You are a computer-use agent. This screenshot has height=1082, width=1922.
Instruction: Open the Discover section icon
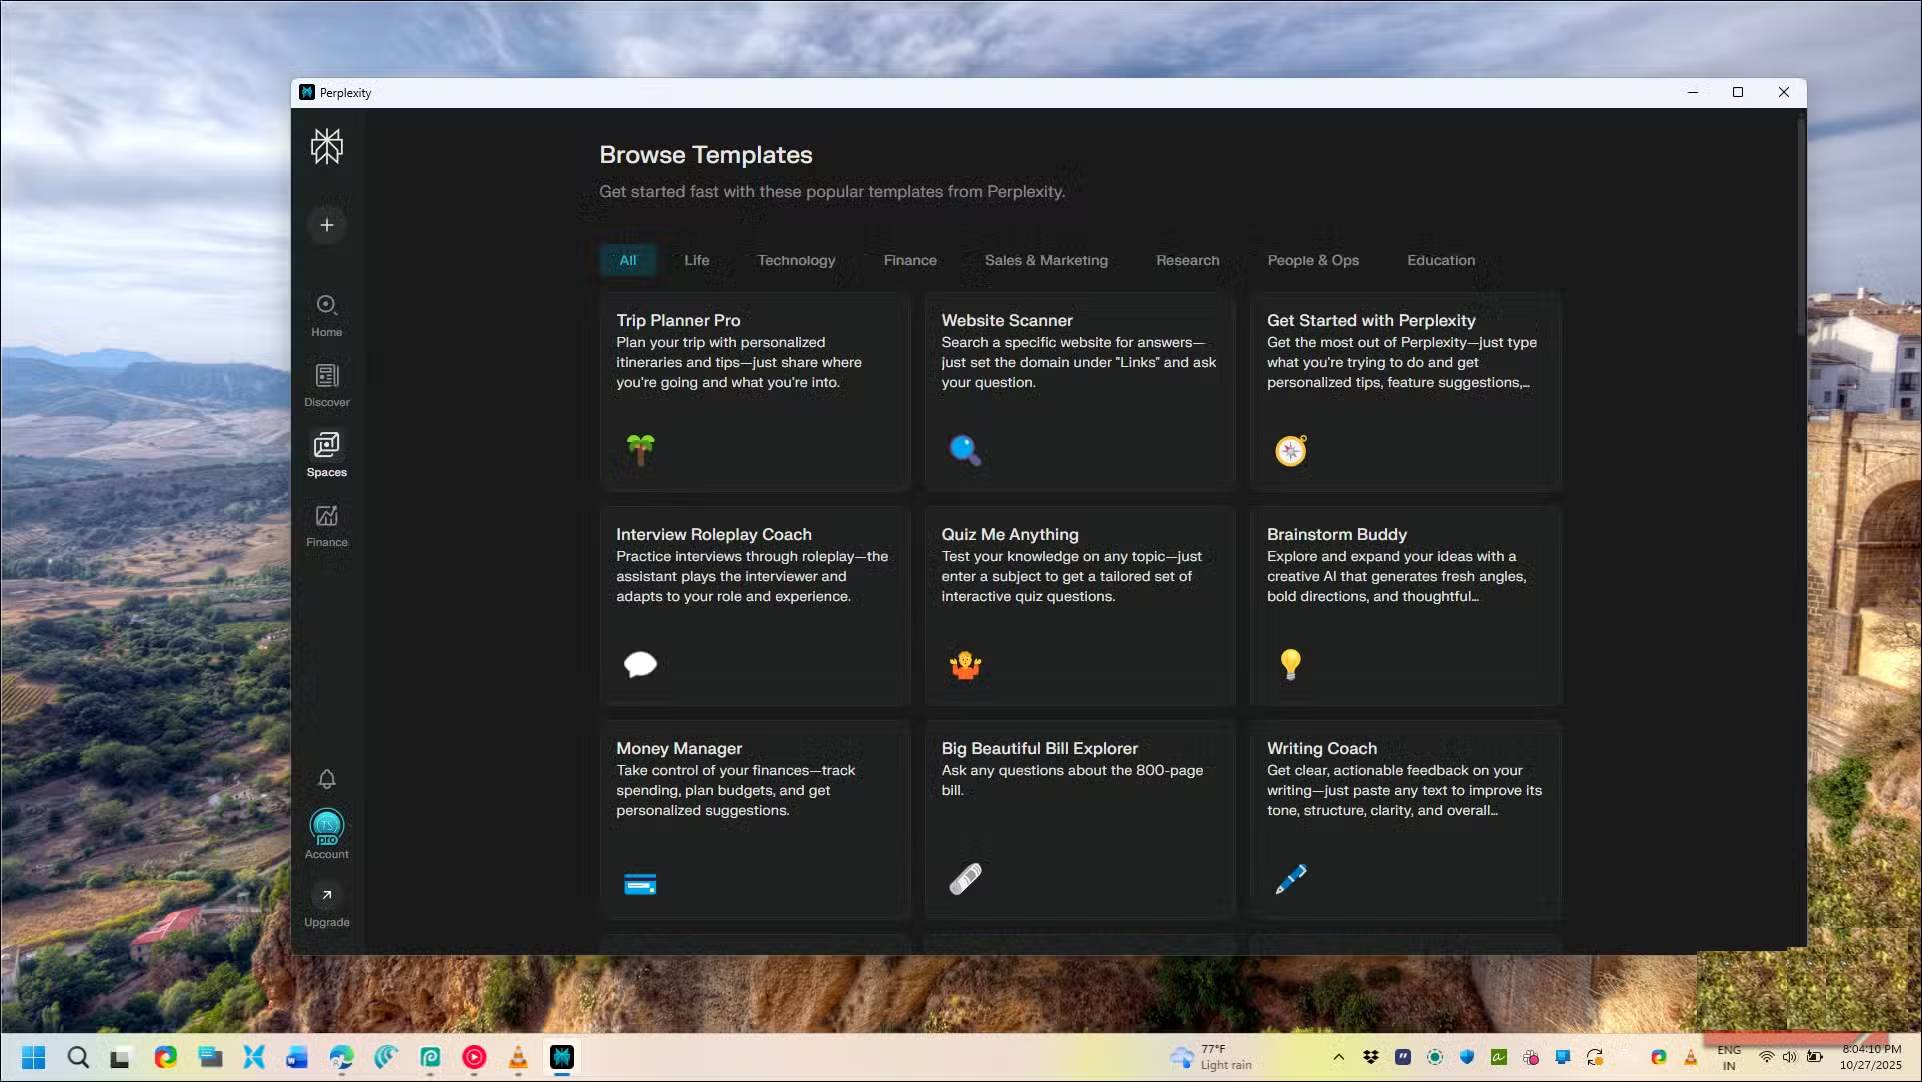326,376
